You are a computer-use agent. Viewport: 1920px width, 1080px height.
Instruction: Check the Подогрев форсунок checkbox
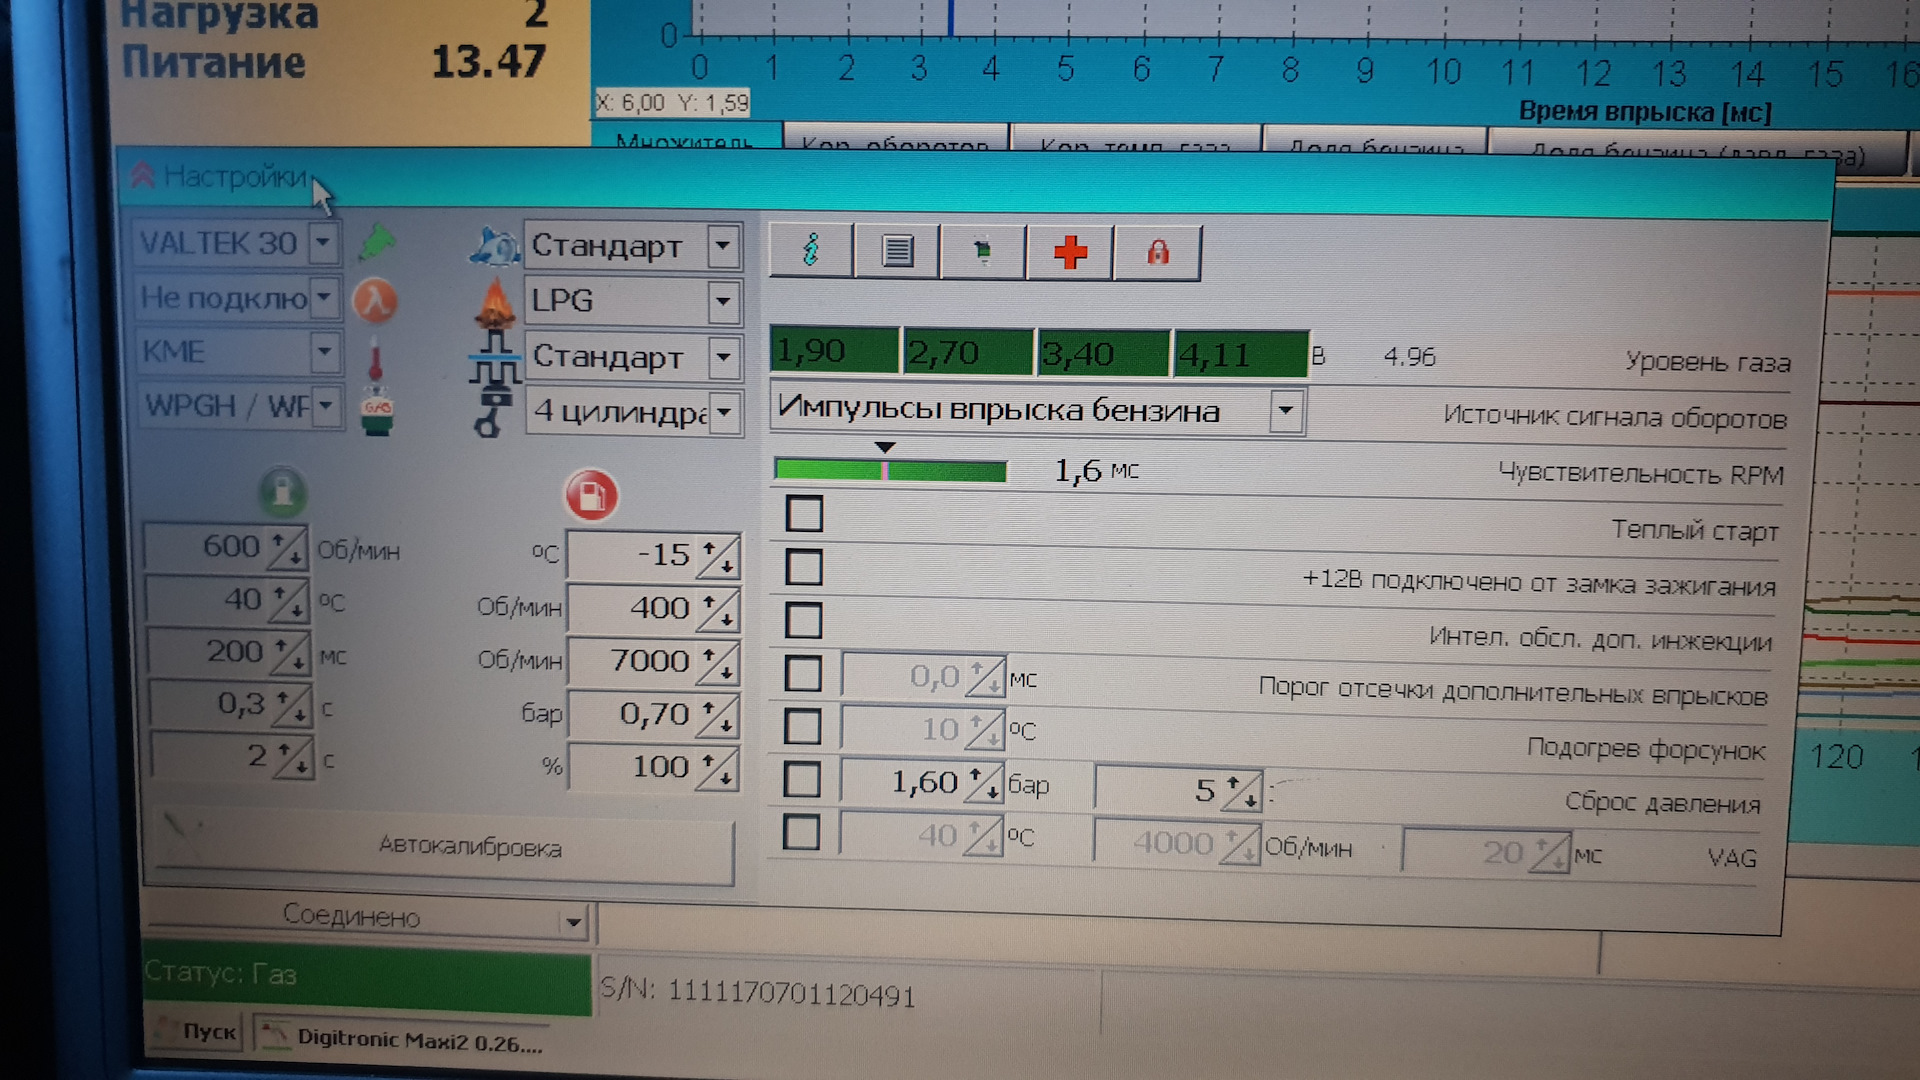click(x=802, y=727)
